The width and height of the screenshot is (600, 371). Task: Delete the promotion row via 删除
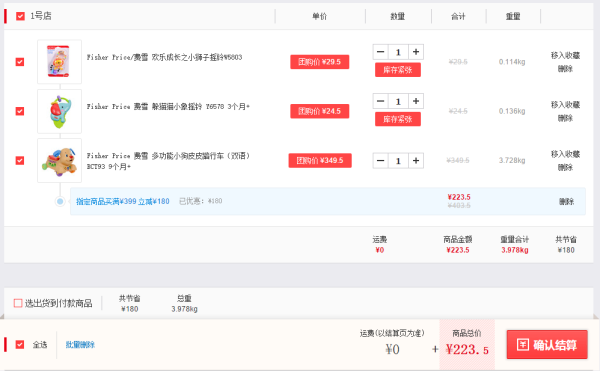(566, 202)
